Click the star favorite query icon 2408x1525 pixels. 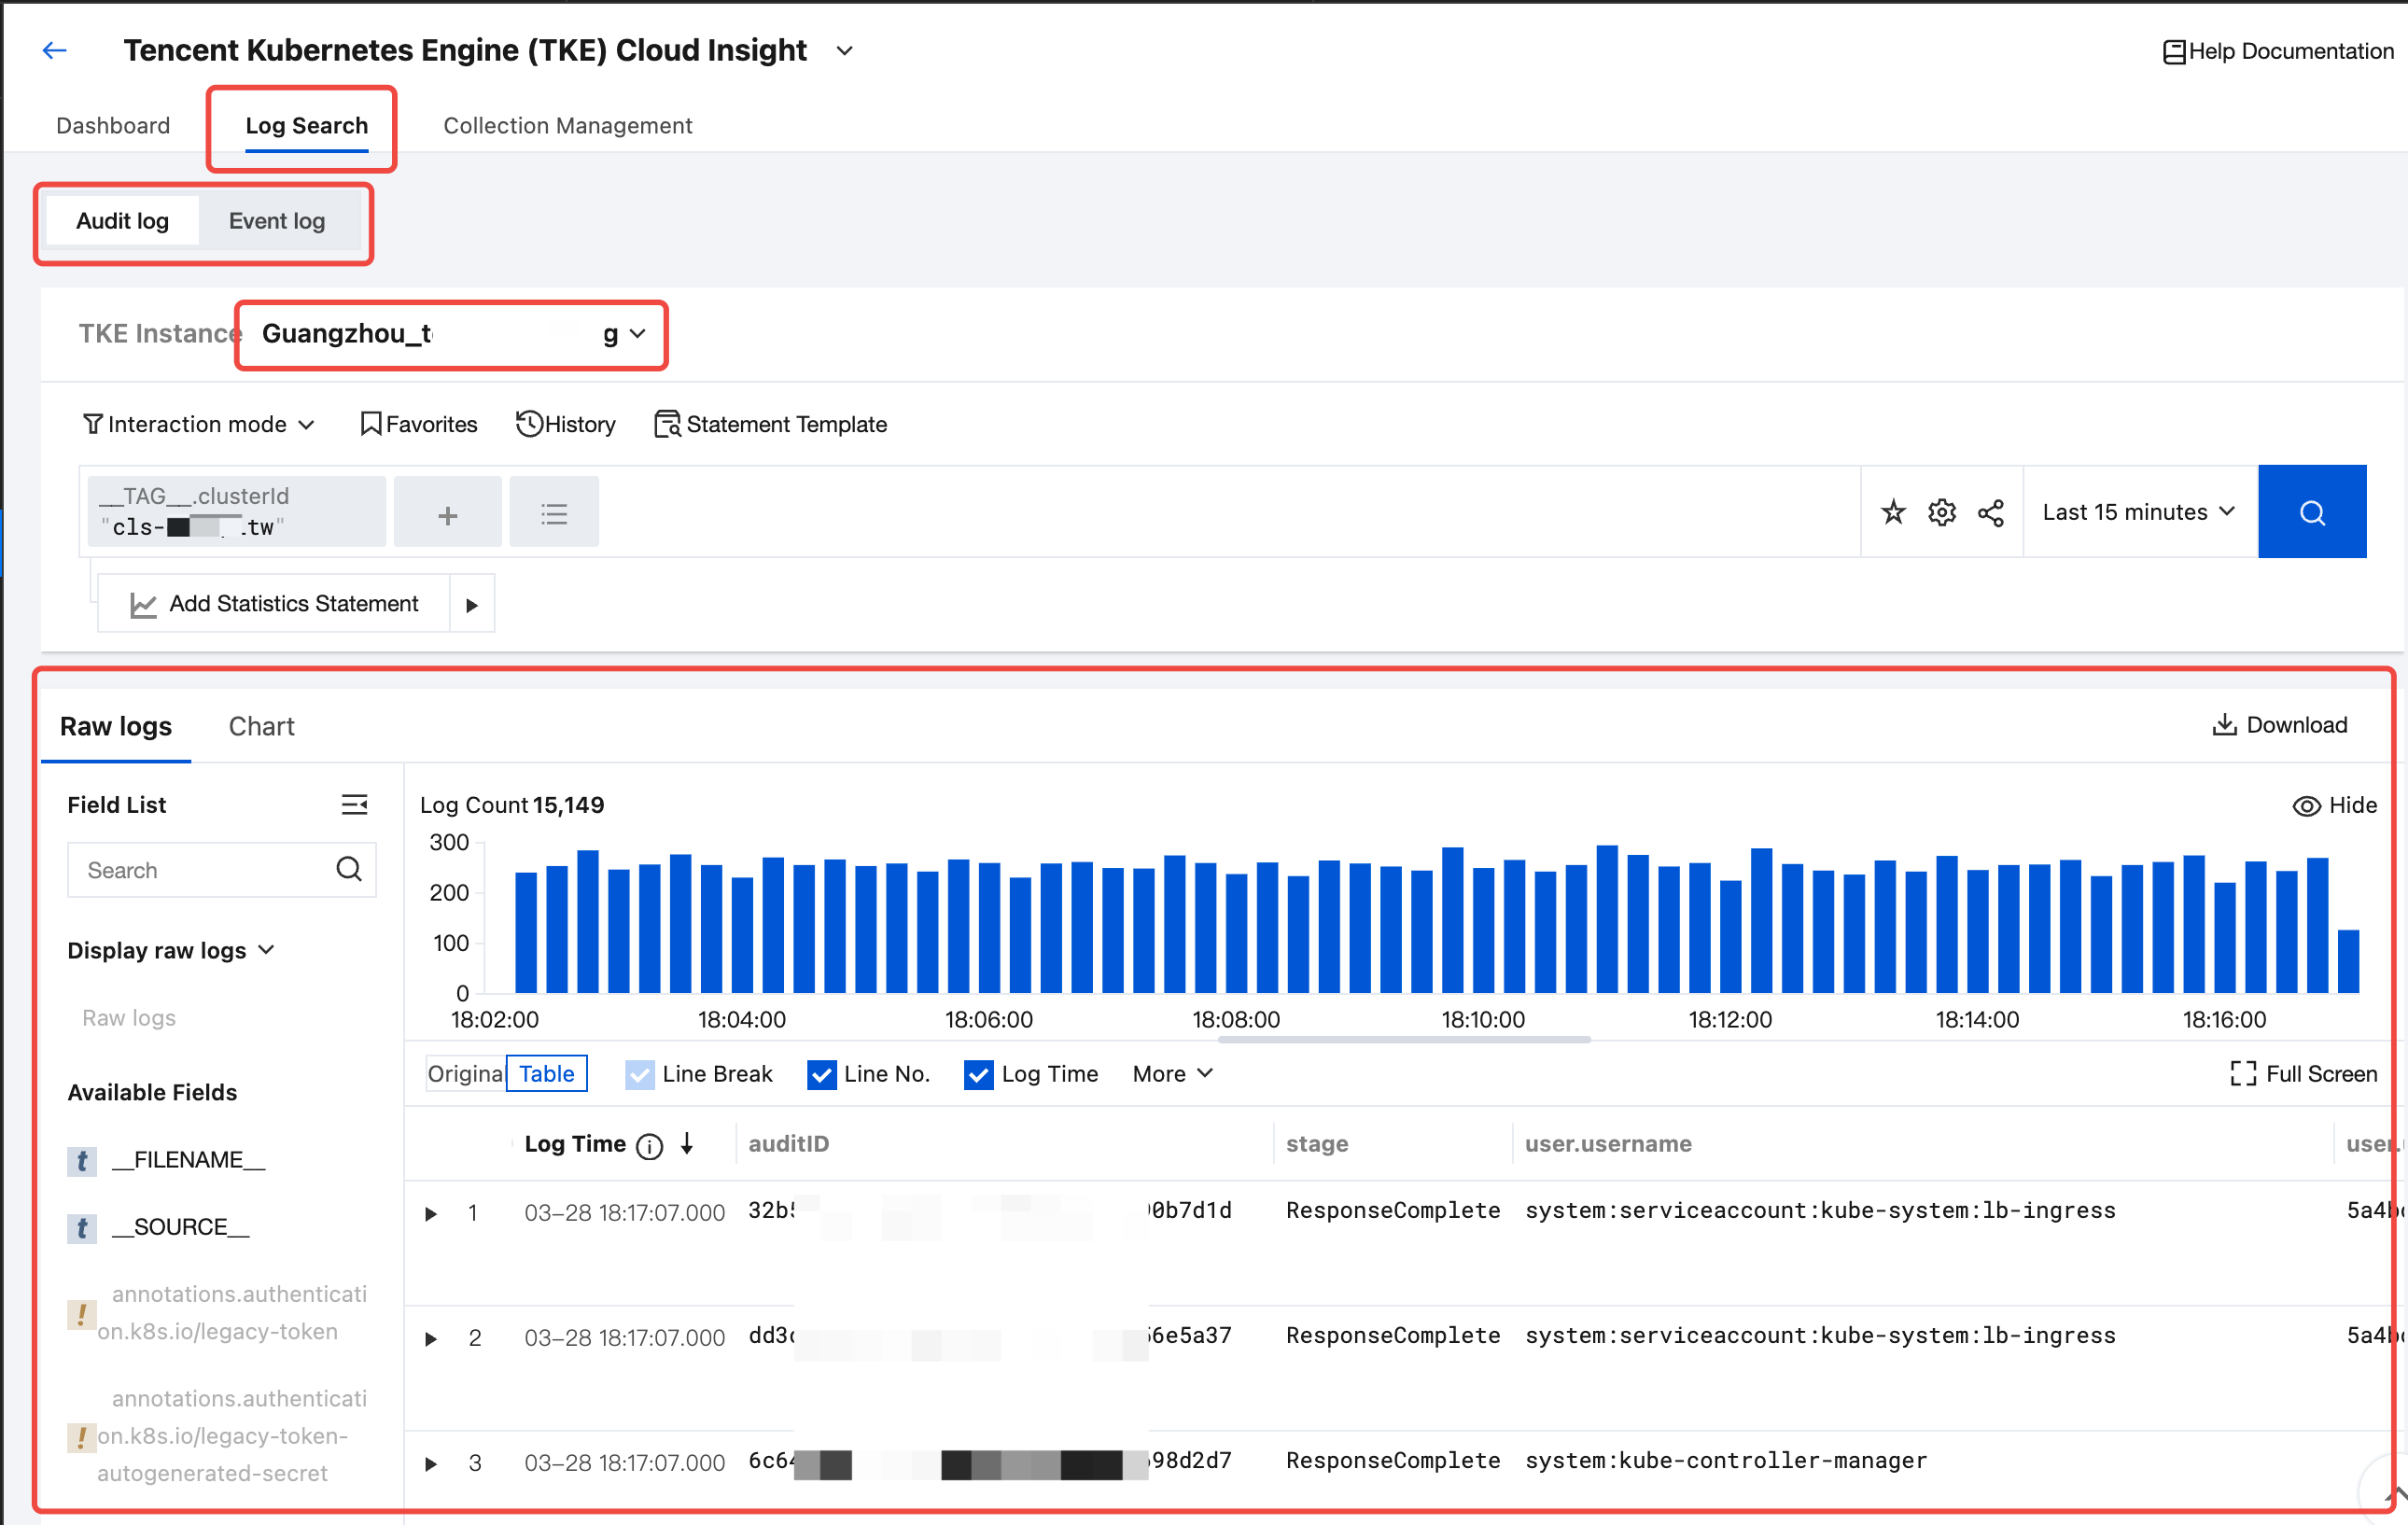[x=1893, y=512]
